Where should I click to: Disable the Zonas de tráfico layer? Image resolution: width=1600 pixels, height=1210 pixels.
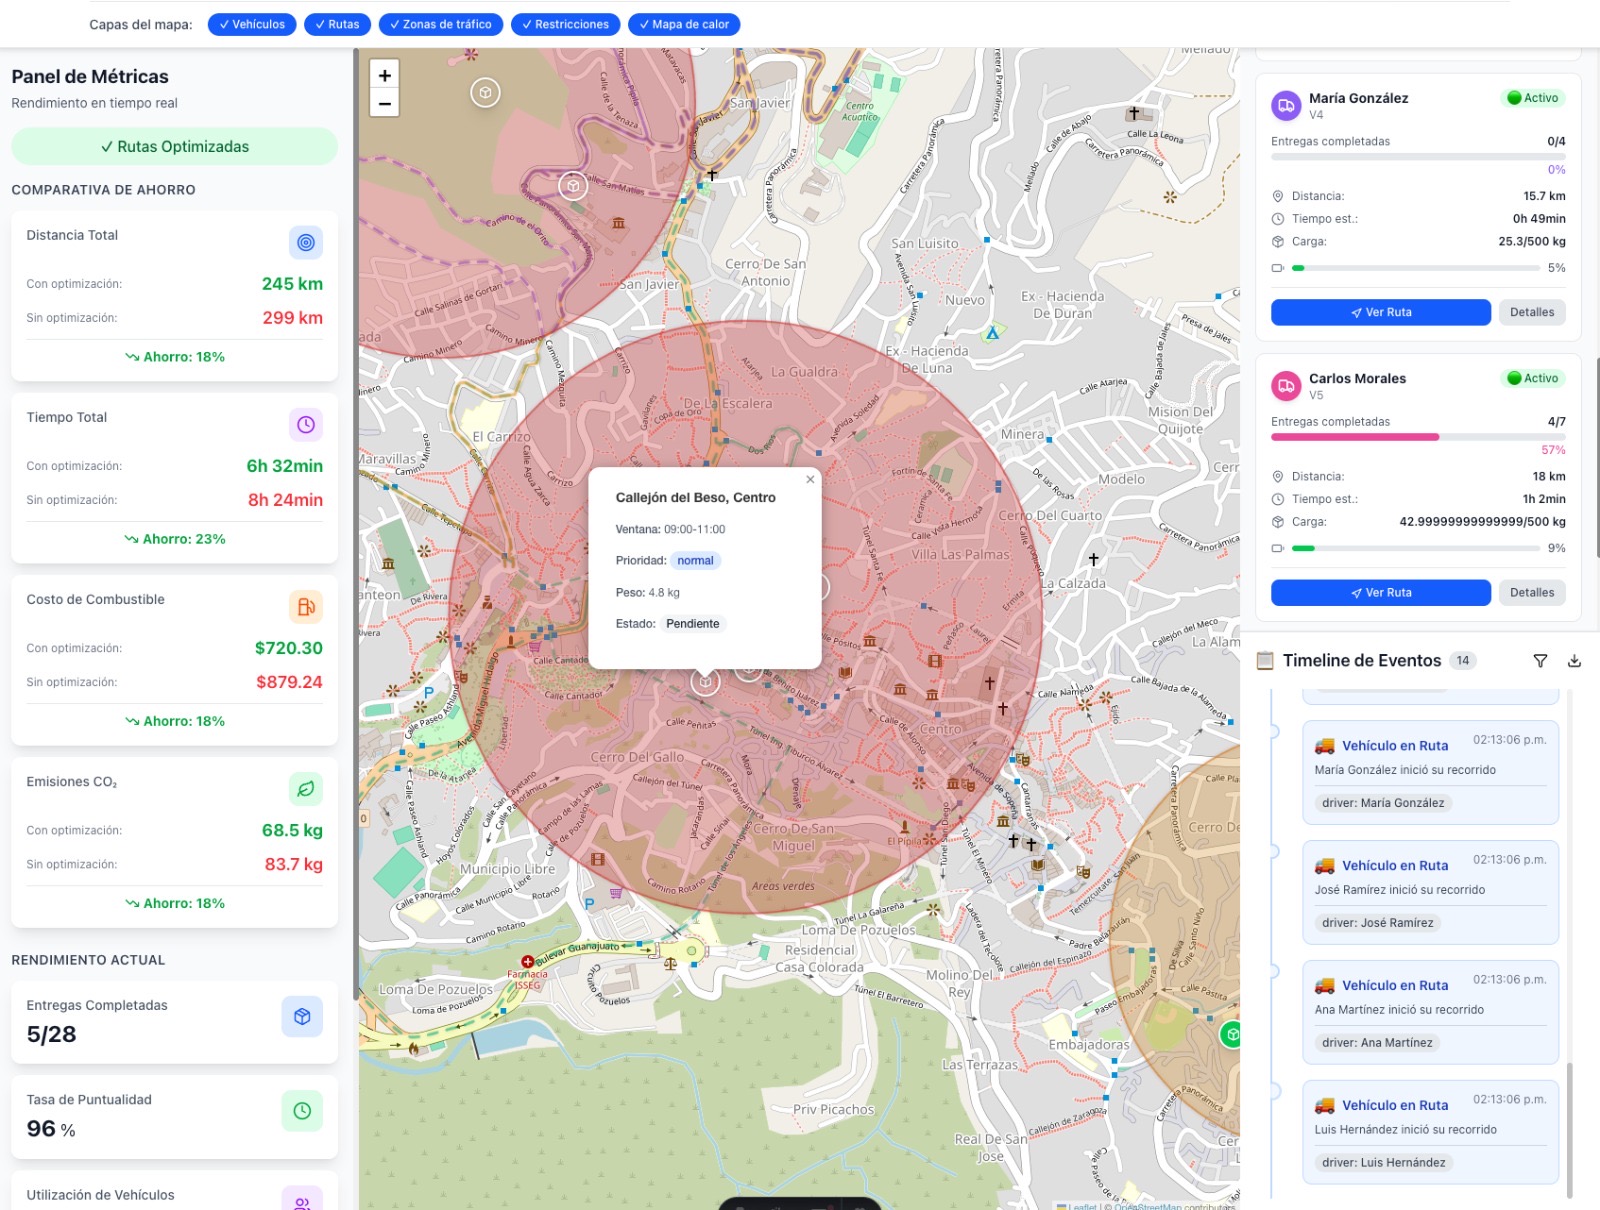coord(440,24)
